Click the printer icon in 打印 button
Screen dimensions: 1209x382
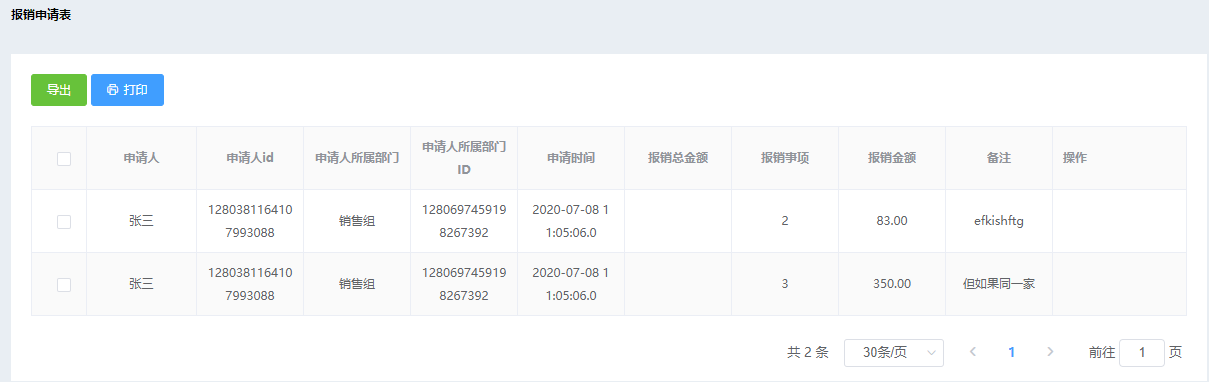point(112,90)
